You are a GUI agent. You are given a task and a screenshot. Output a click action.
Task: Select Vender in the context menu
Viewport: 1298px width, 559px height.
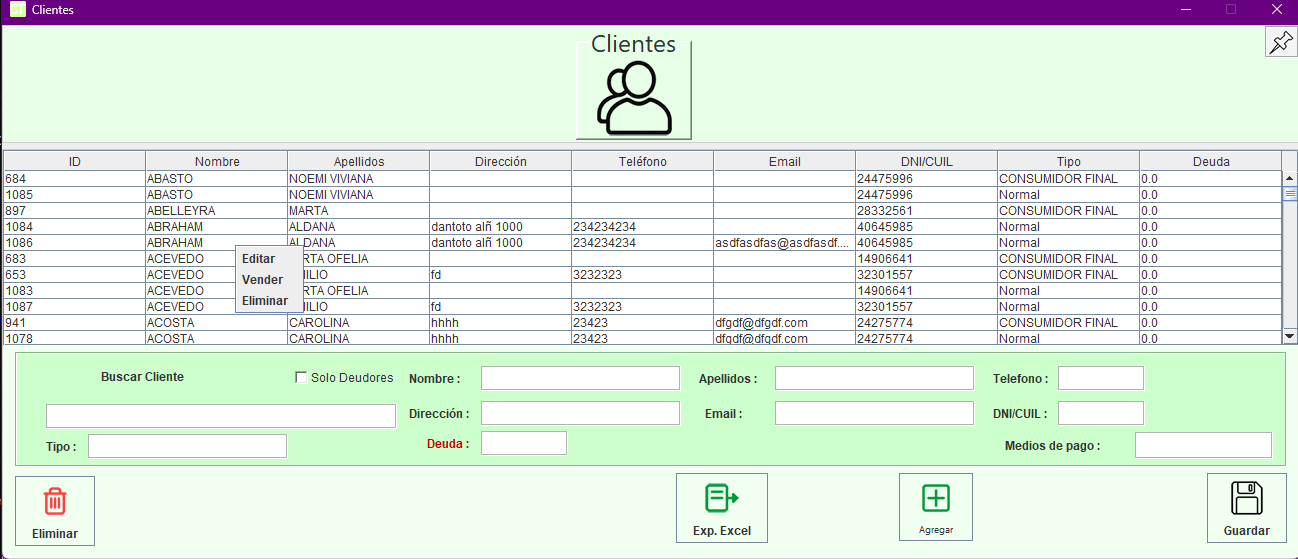[x=263, y=280]
